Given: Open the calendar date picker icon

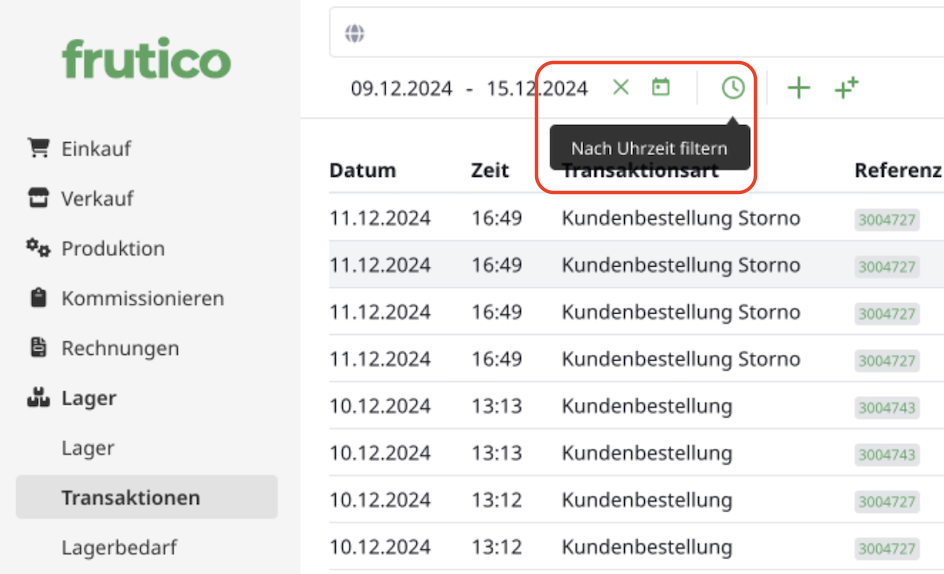Looking at the screenshot, I should pos(660,88).
